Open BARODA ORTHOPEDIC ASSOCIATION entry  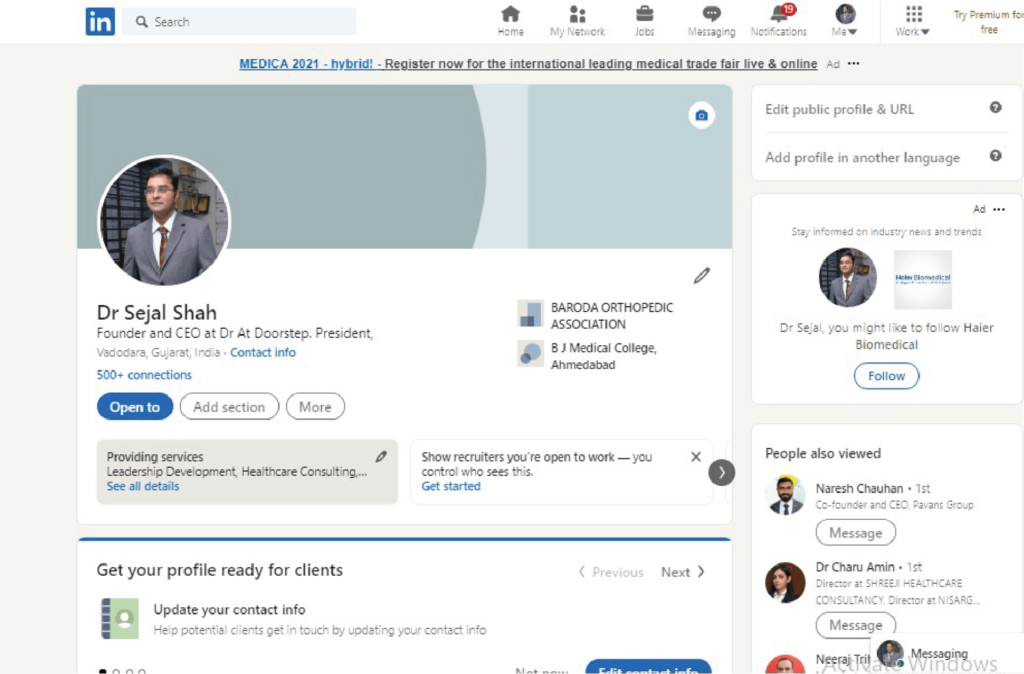[595, 315]
